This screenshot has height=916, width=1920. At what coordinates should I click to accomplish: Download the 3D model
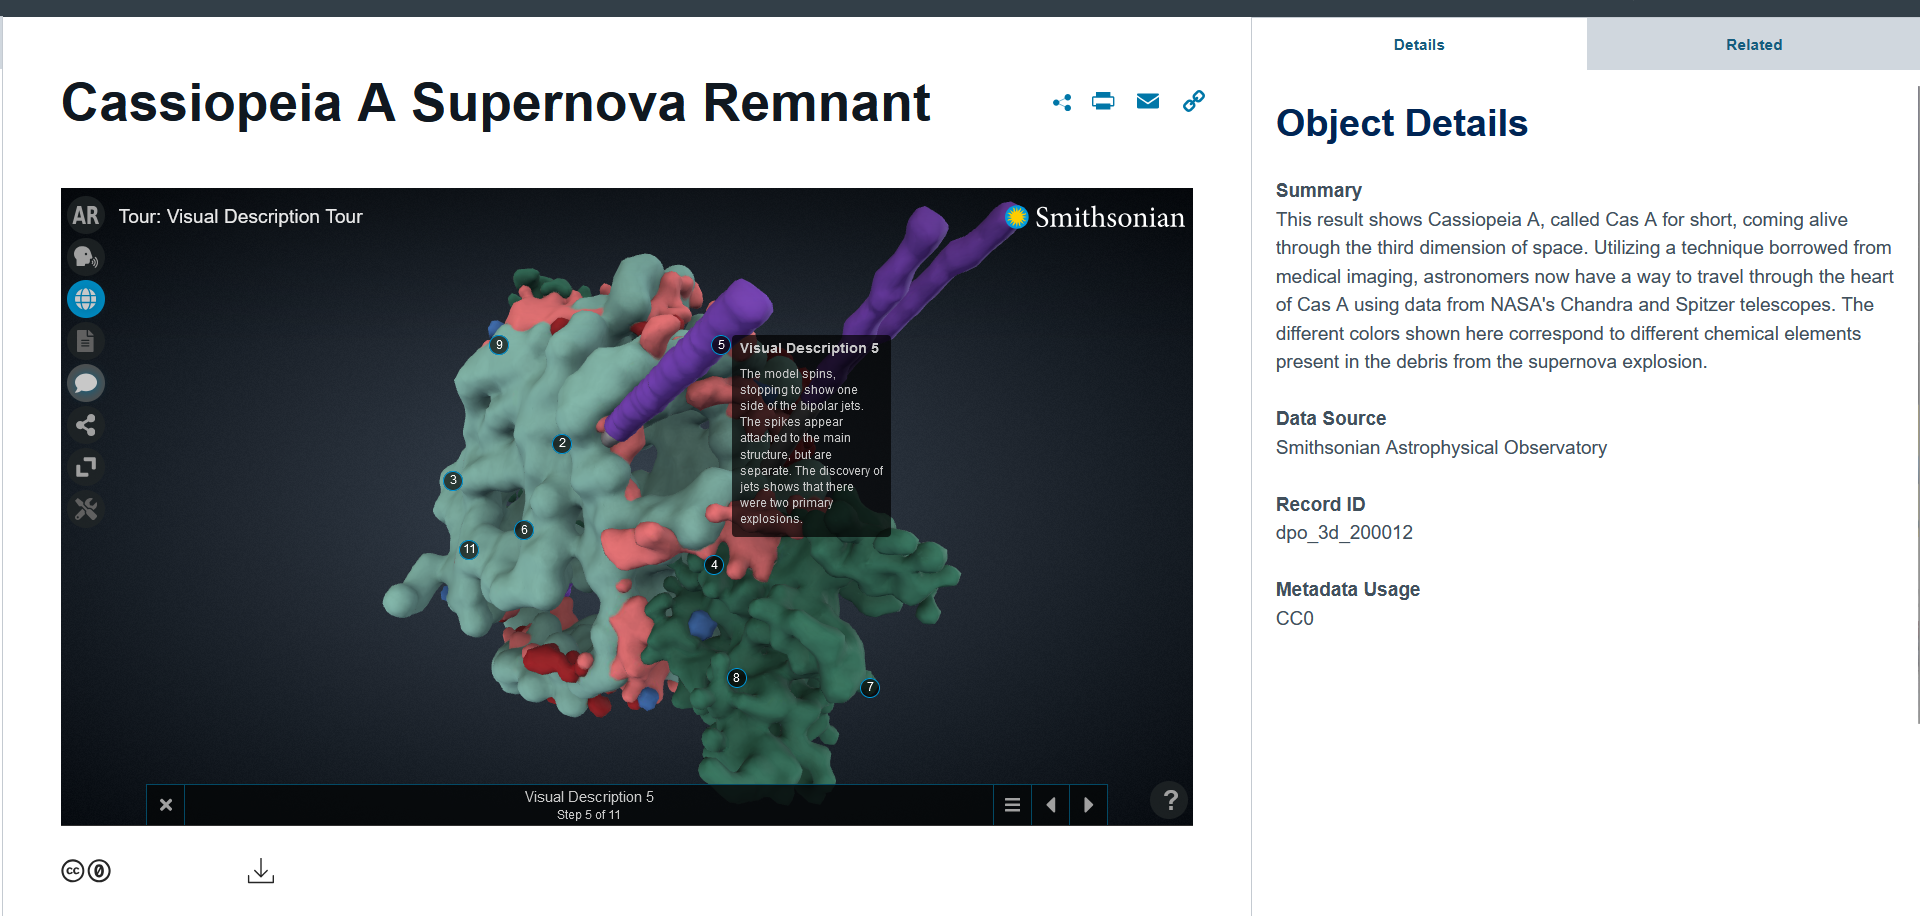tap(261, 871)
